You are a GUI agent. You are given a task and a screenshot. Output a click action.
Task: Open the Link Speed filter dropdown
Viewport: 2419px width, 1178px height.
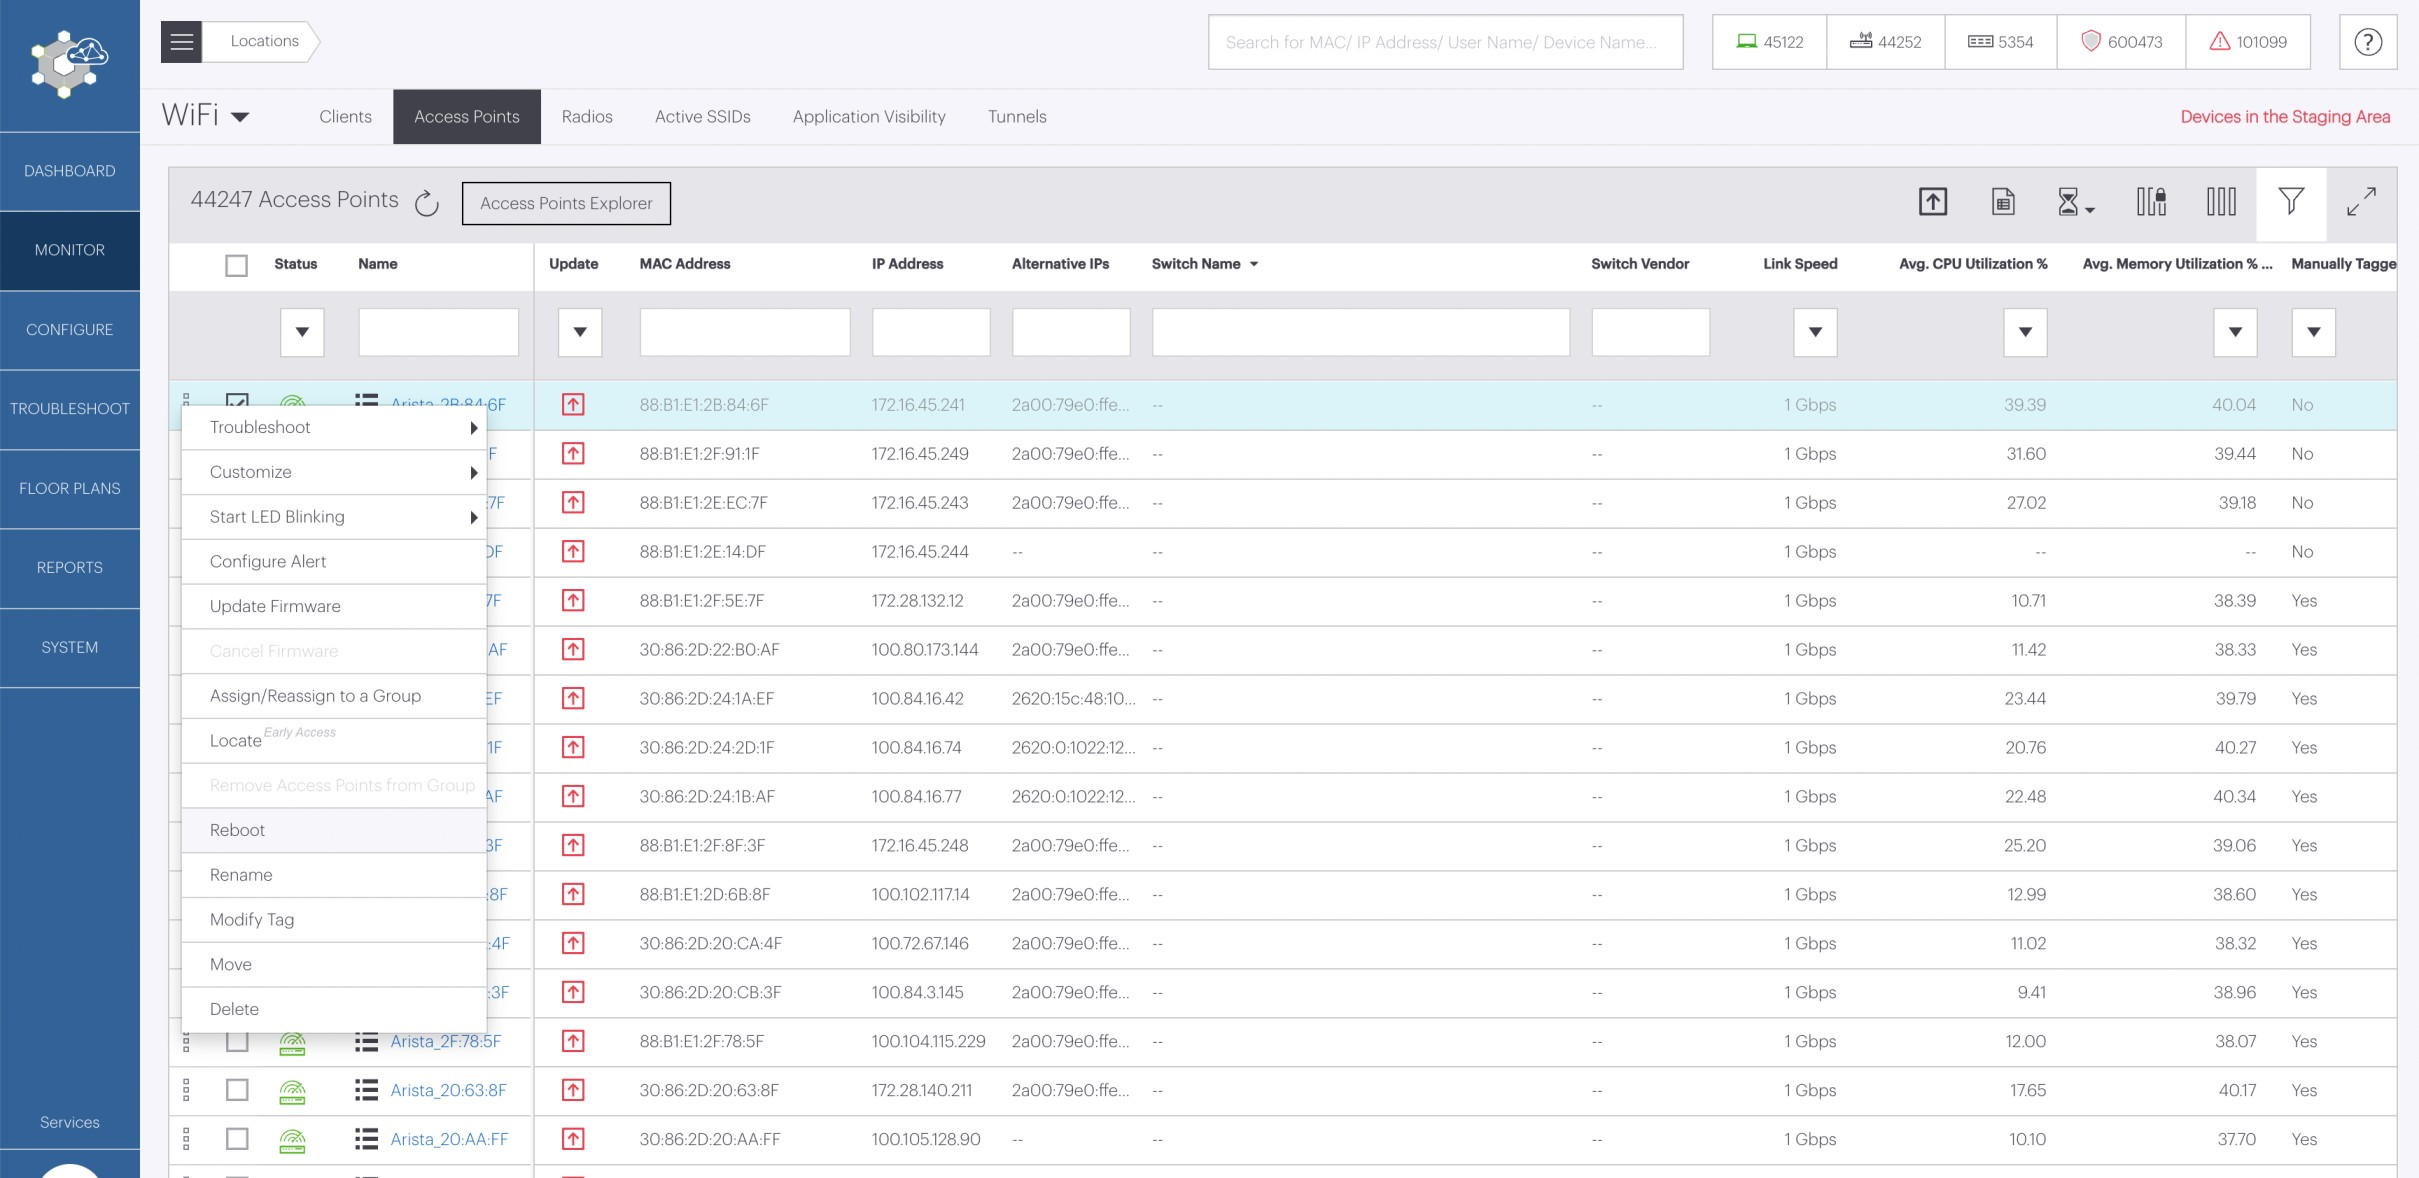coord(1815,332)
